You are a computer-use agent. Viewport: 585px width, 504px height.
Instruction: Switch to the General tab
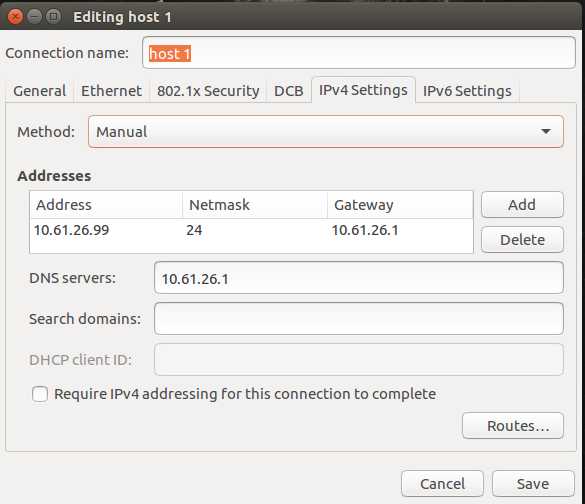point(40,91)
